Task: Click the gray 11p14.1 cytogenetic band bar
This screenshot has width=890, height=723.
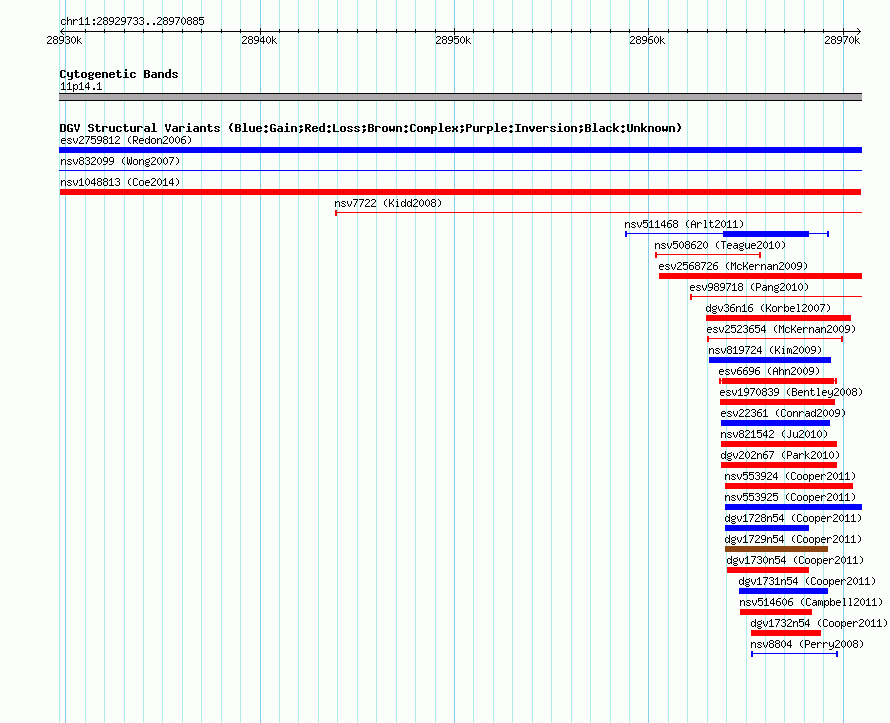Action: (460, 97)
